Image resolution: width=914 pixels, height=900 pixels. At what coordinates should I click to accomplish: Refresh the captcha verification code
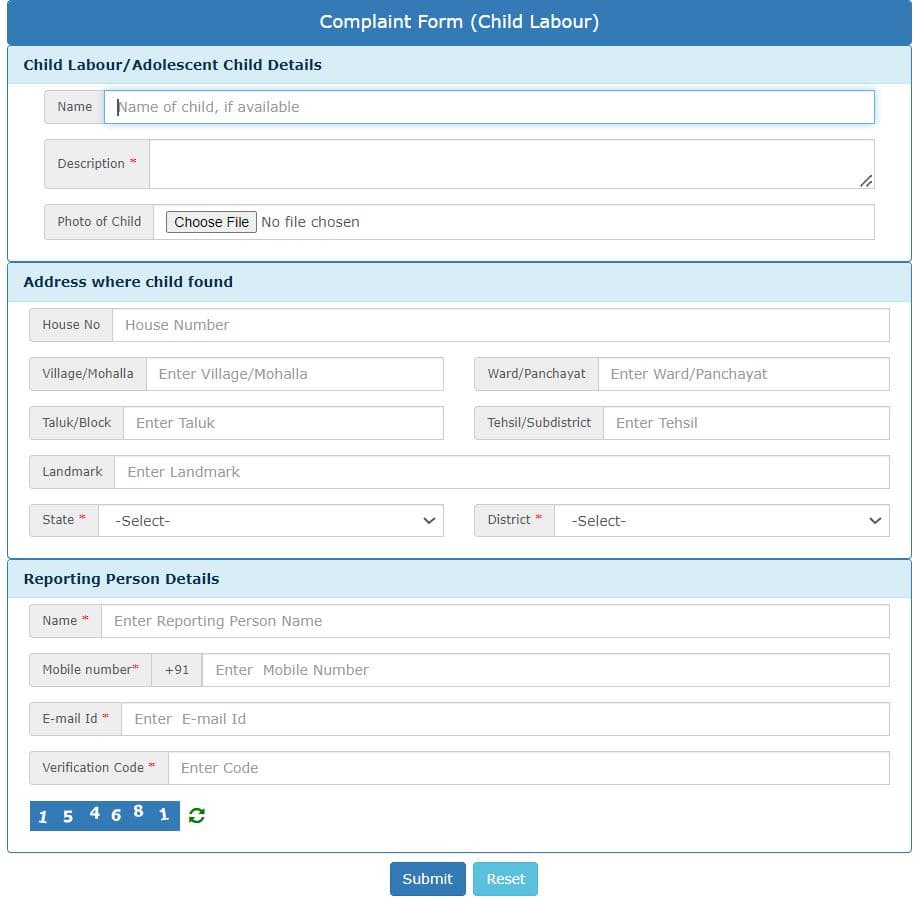(197, 815)
